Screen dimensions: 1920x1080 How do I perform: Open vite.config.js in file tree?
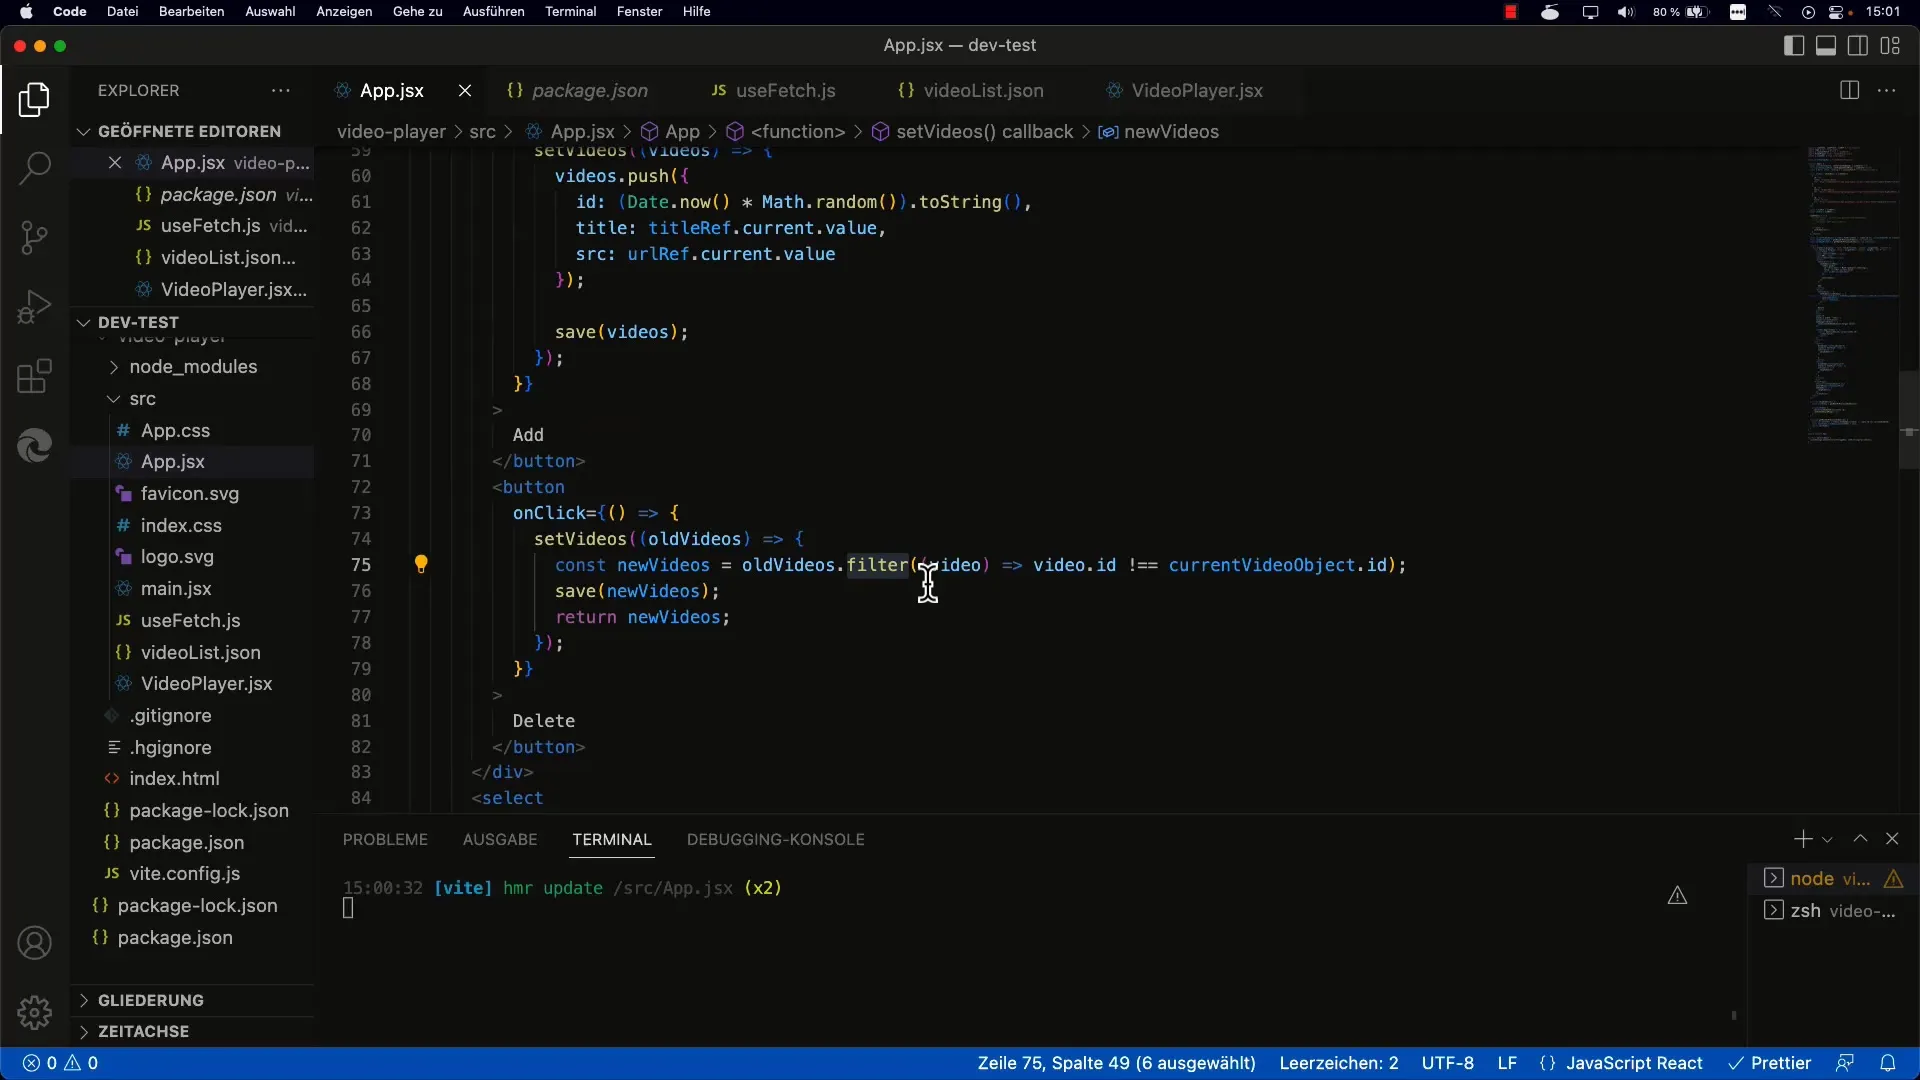click(x=184, y=874)
